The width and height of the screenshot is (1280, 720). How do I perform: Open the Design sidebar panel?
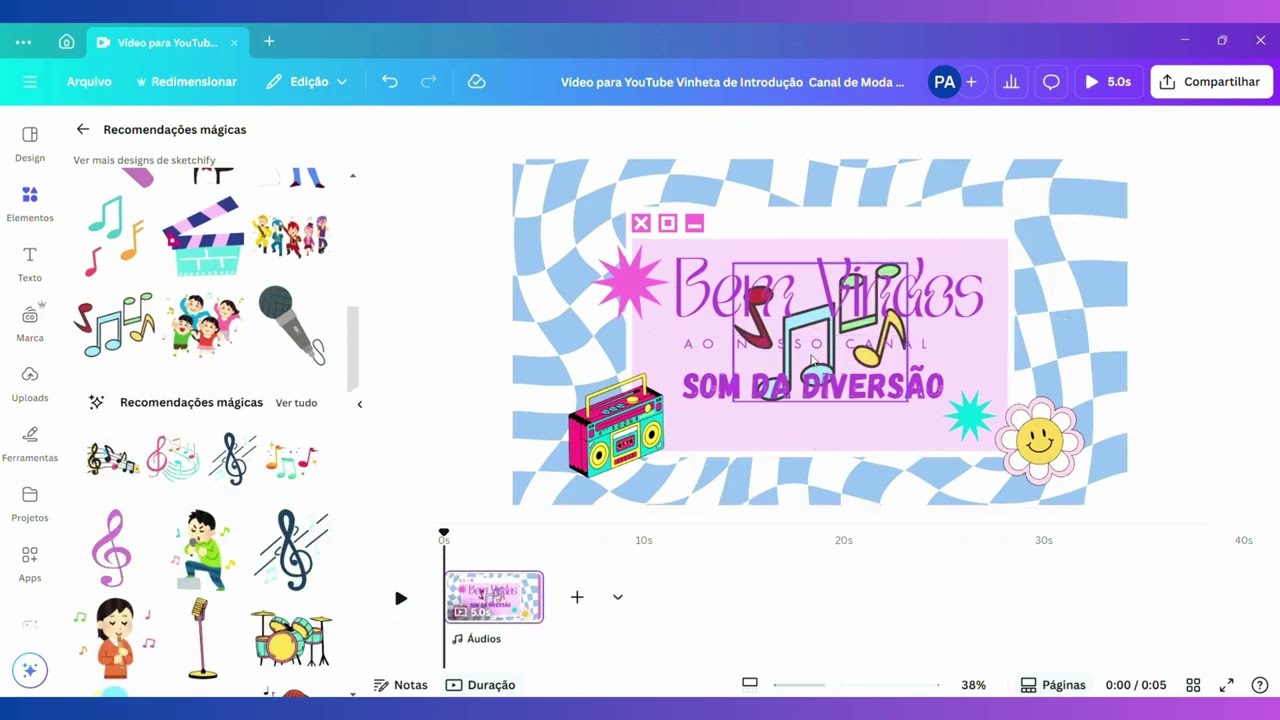click(30, 144)
